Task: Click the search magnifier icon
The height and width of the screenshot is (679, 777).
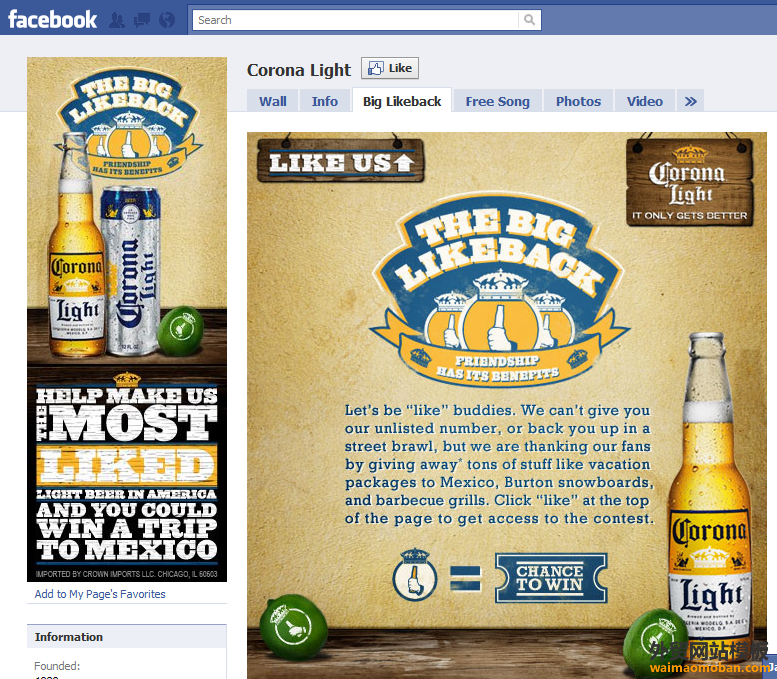Action: tap(529, 20)
